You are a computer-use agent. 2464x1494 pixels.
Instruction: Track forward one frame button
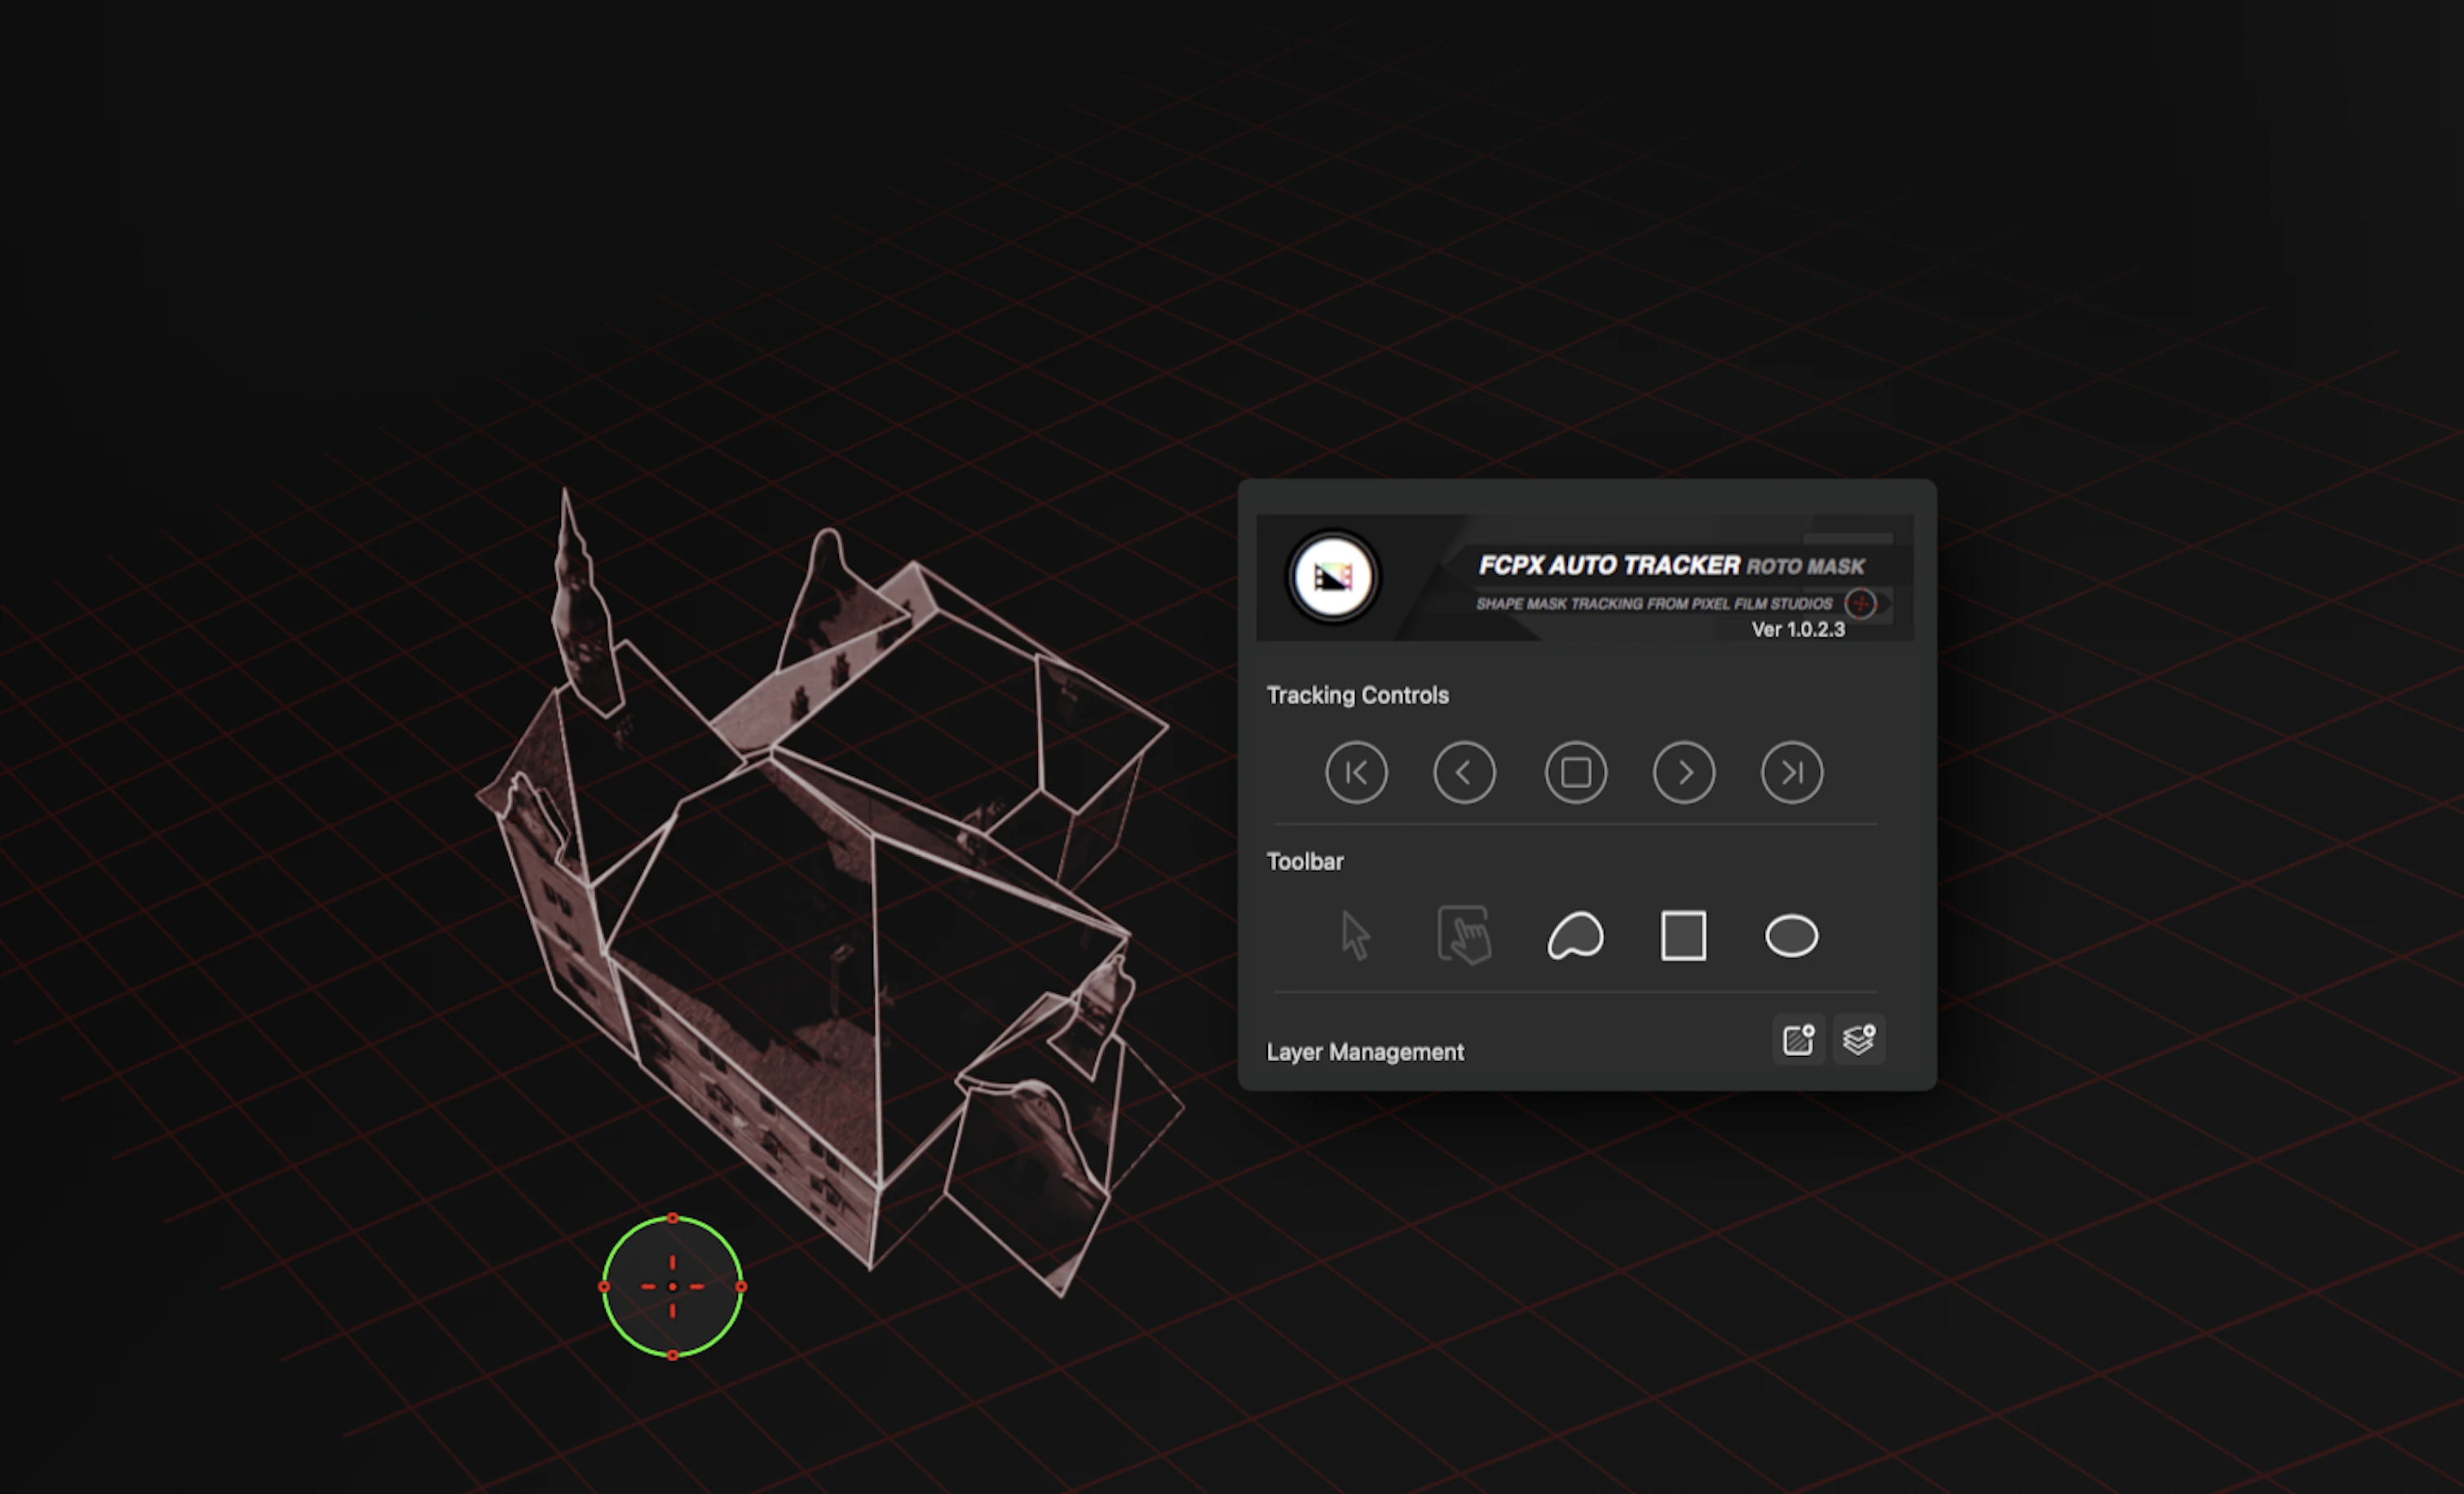[1684, 772]
